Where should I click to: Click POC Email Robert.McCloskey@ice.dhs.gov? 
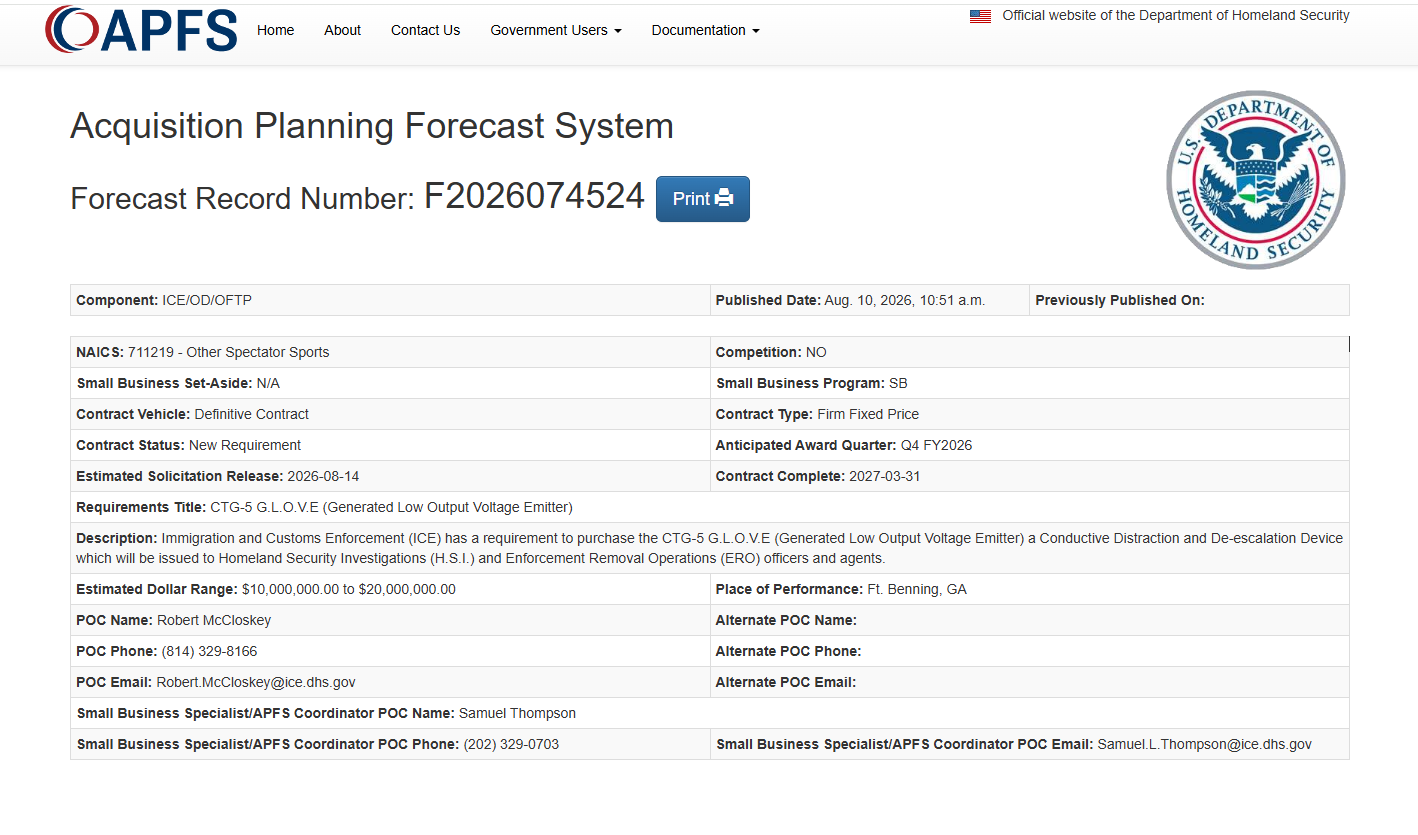[216, 682]
